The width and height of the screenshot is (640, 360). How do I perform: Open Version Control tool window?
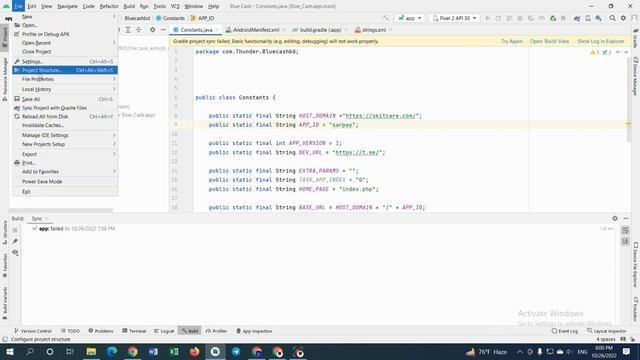coord(33,331)
